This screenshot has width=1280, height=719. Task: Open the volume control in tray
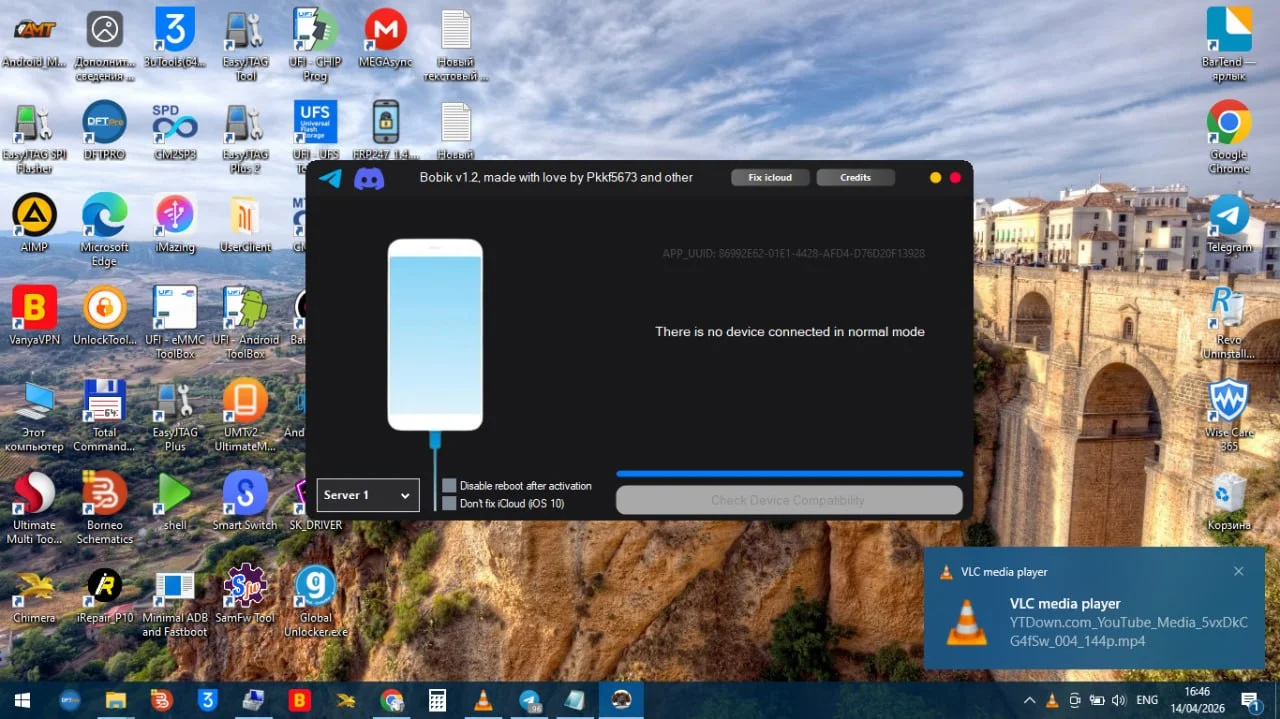tap(1118, 700)
